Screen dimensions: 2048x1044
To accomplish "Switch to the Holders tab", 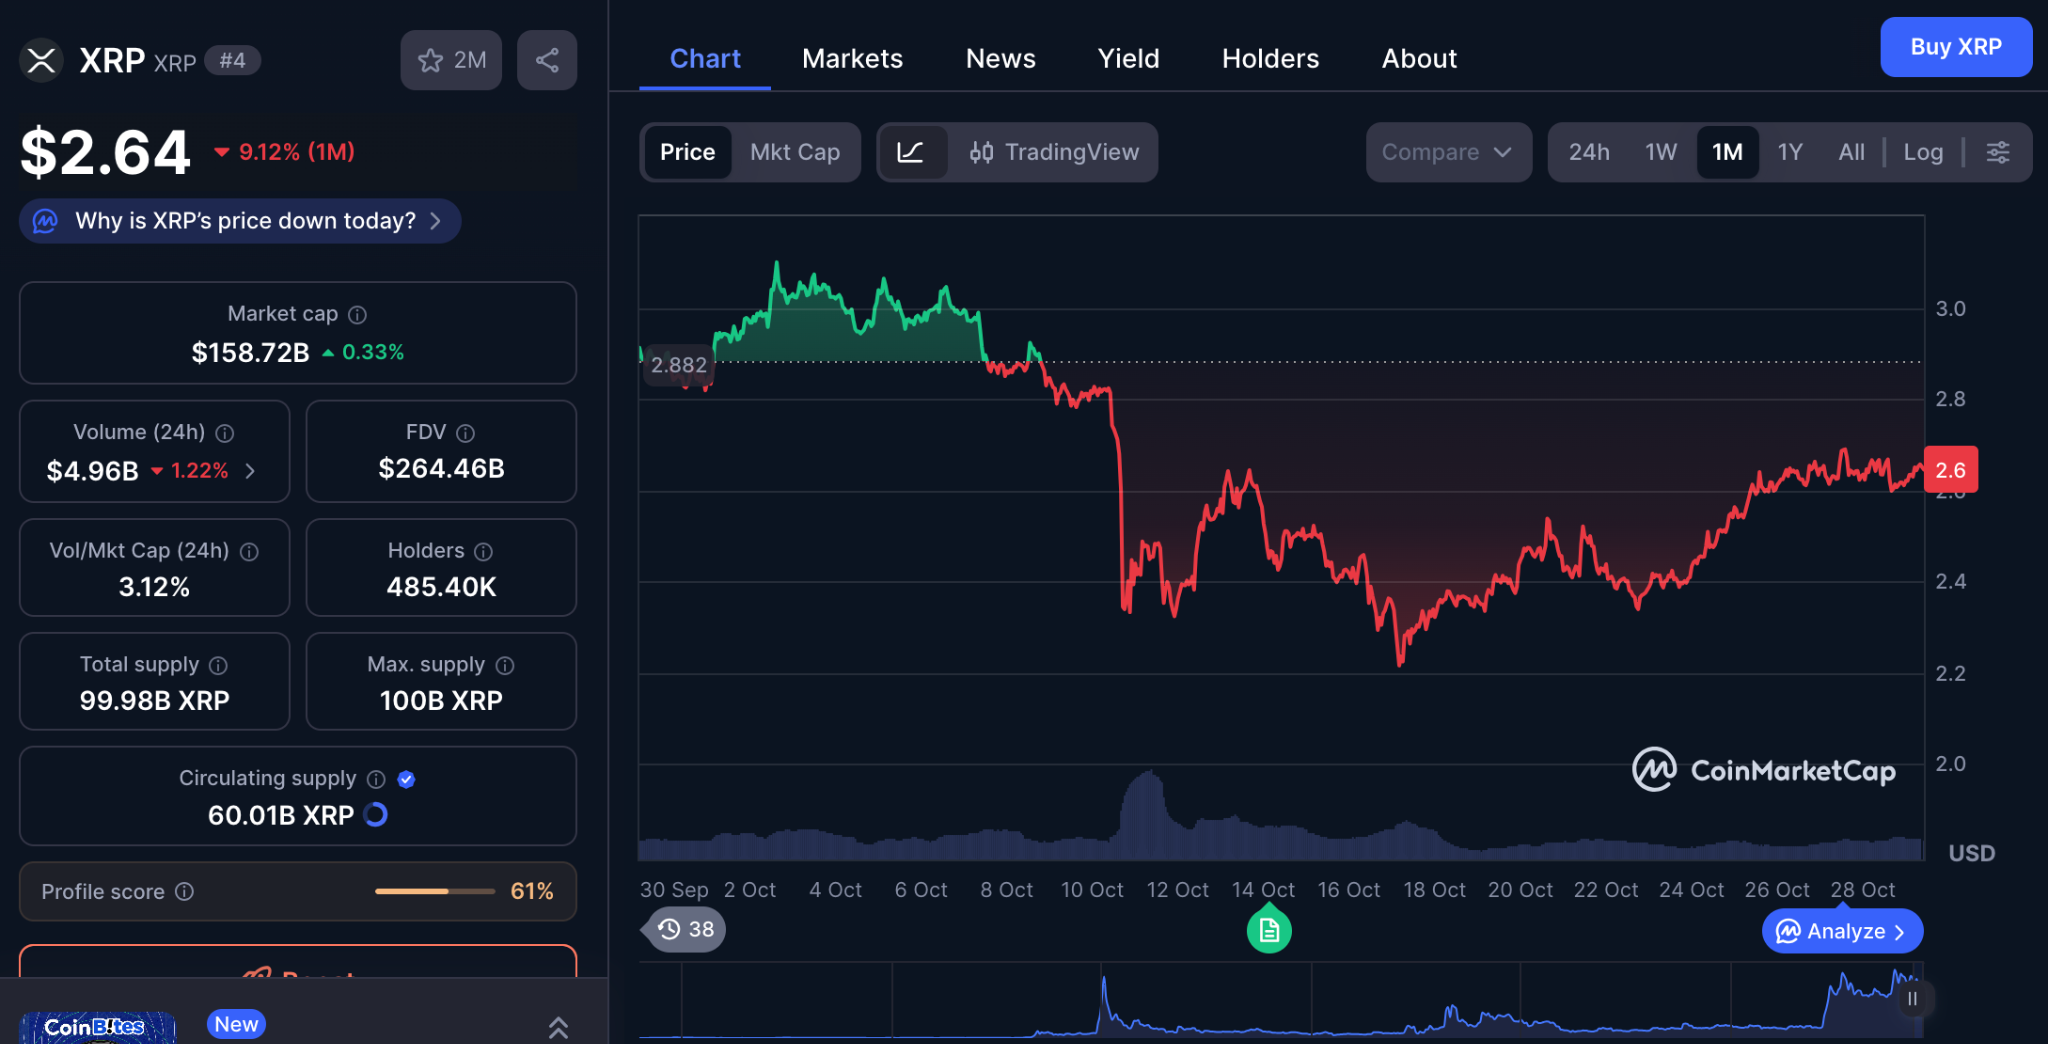I will 1270,59.
